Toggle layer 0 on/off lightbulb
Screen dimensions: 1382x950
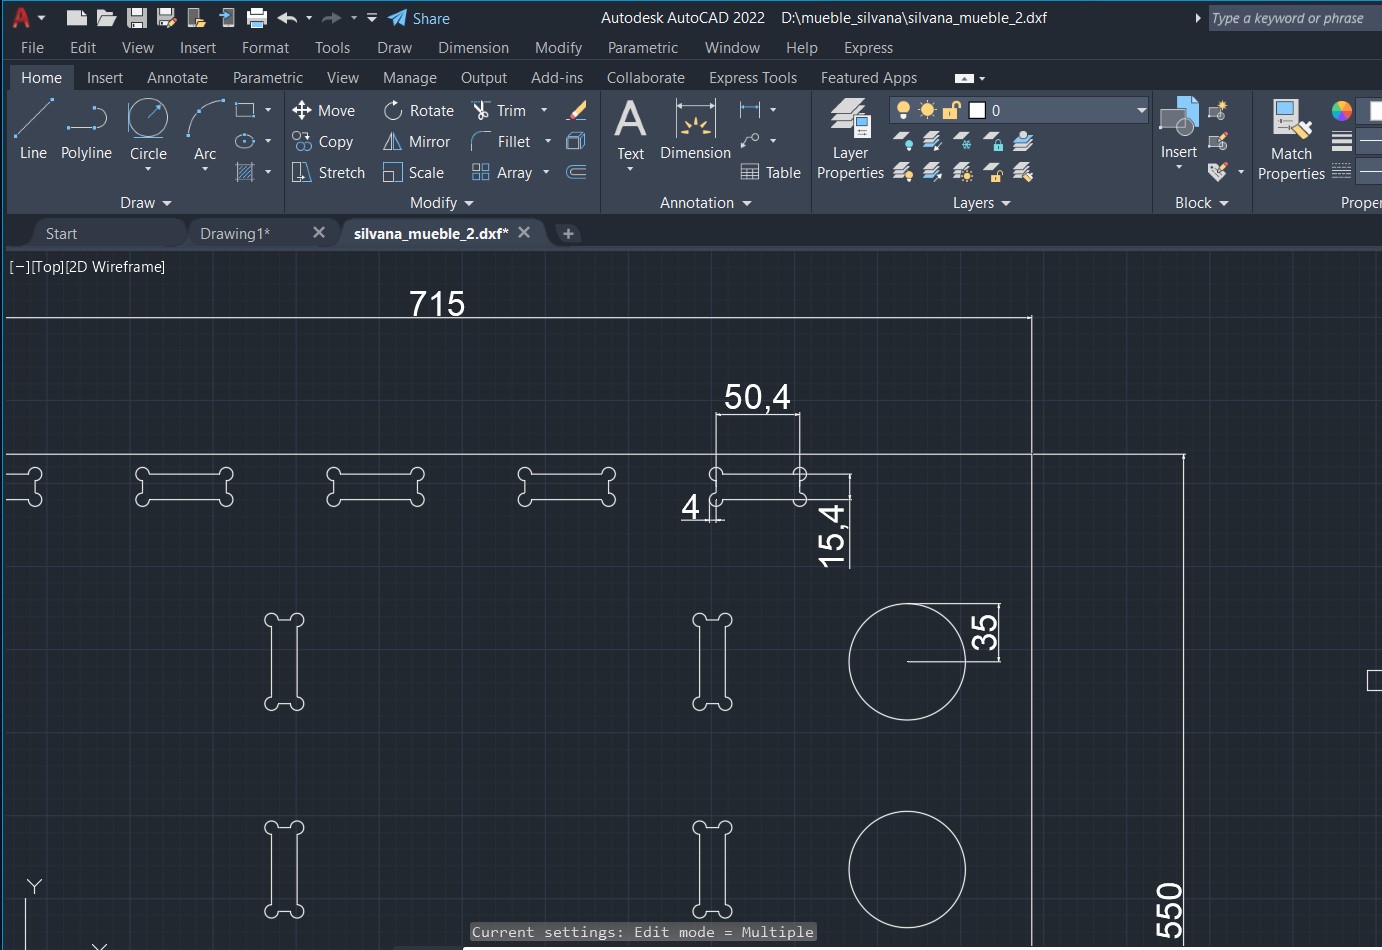click(x=903, y=110)
